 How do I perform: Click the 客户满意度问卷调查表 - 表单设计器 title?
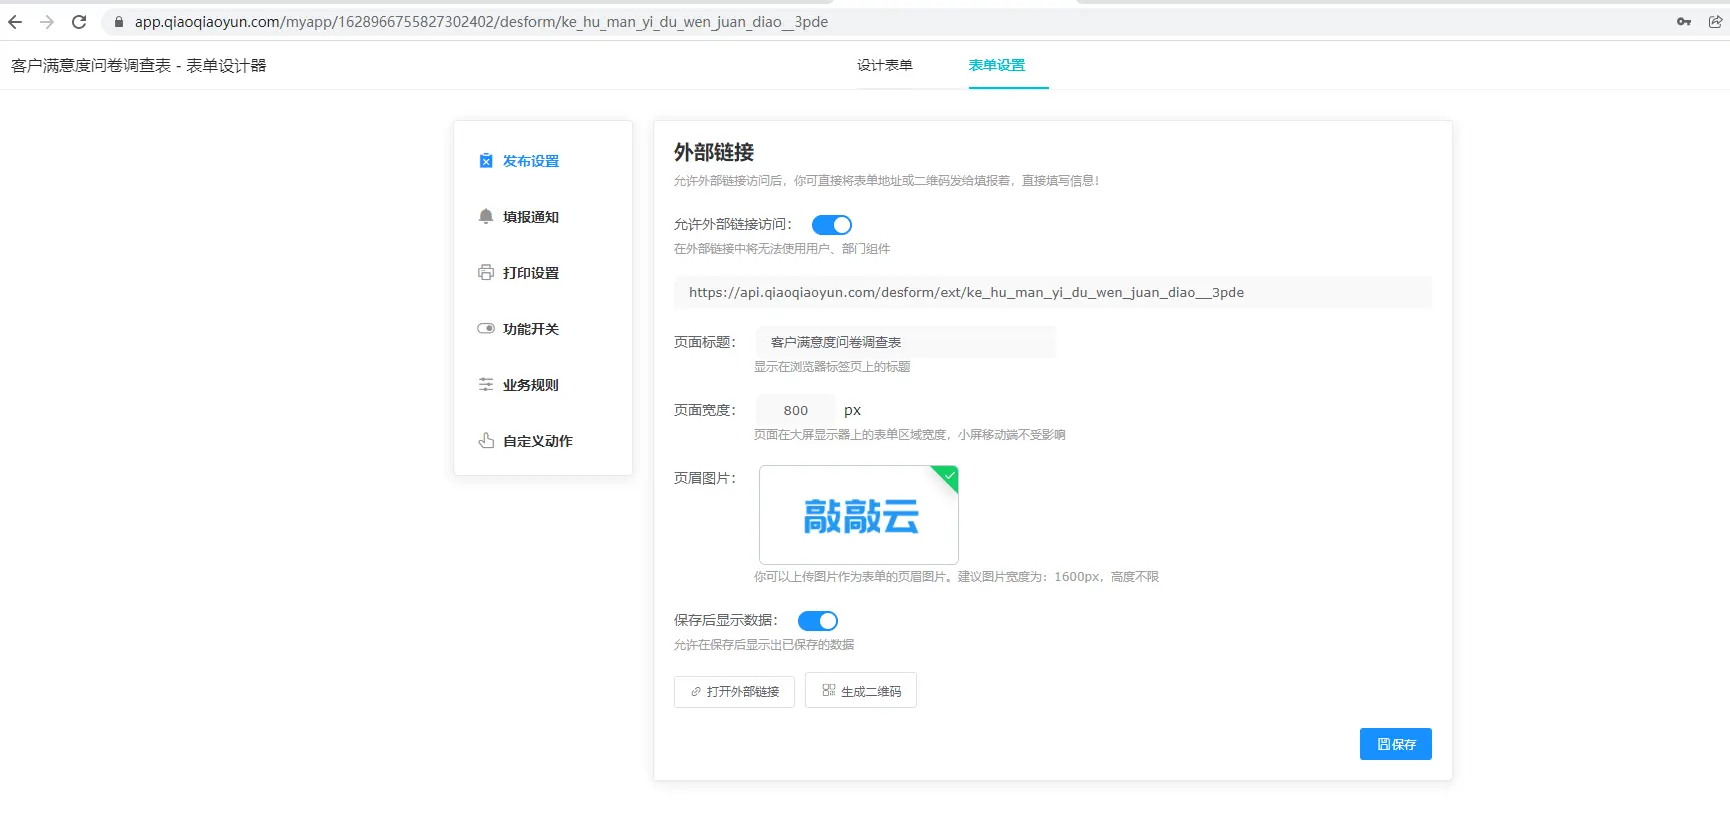[x=139, y=66]
